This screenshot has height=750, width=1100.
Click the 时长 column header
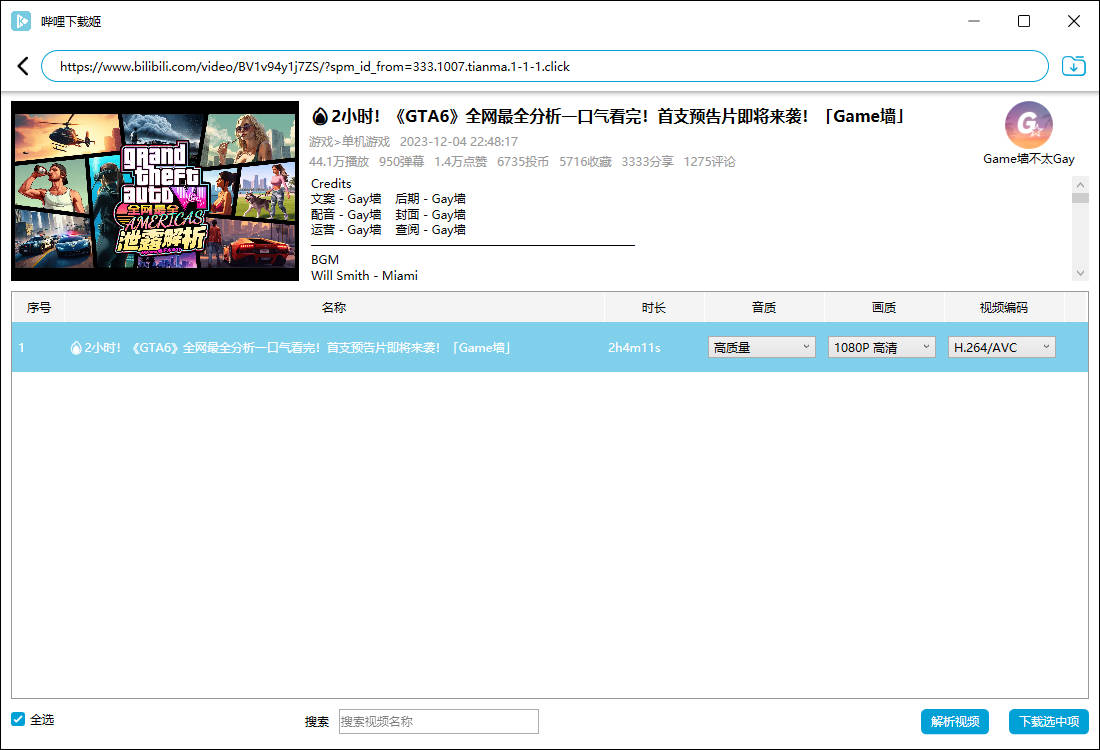click(x=653, y=307)
